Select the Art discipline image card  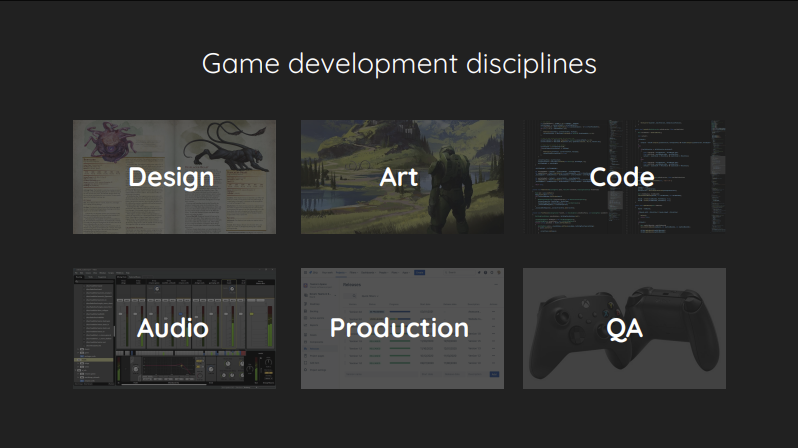[x=402, y=177]
